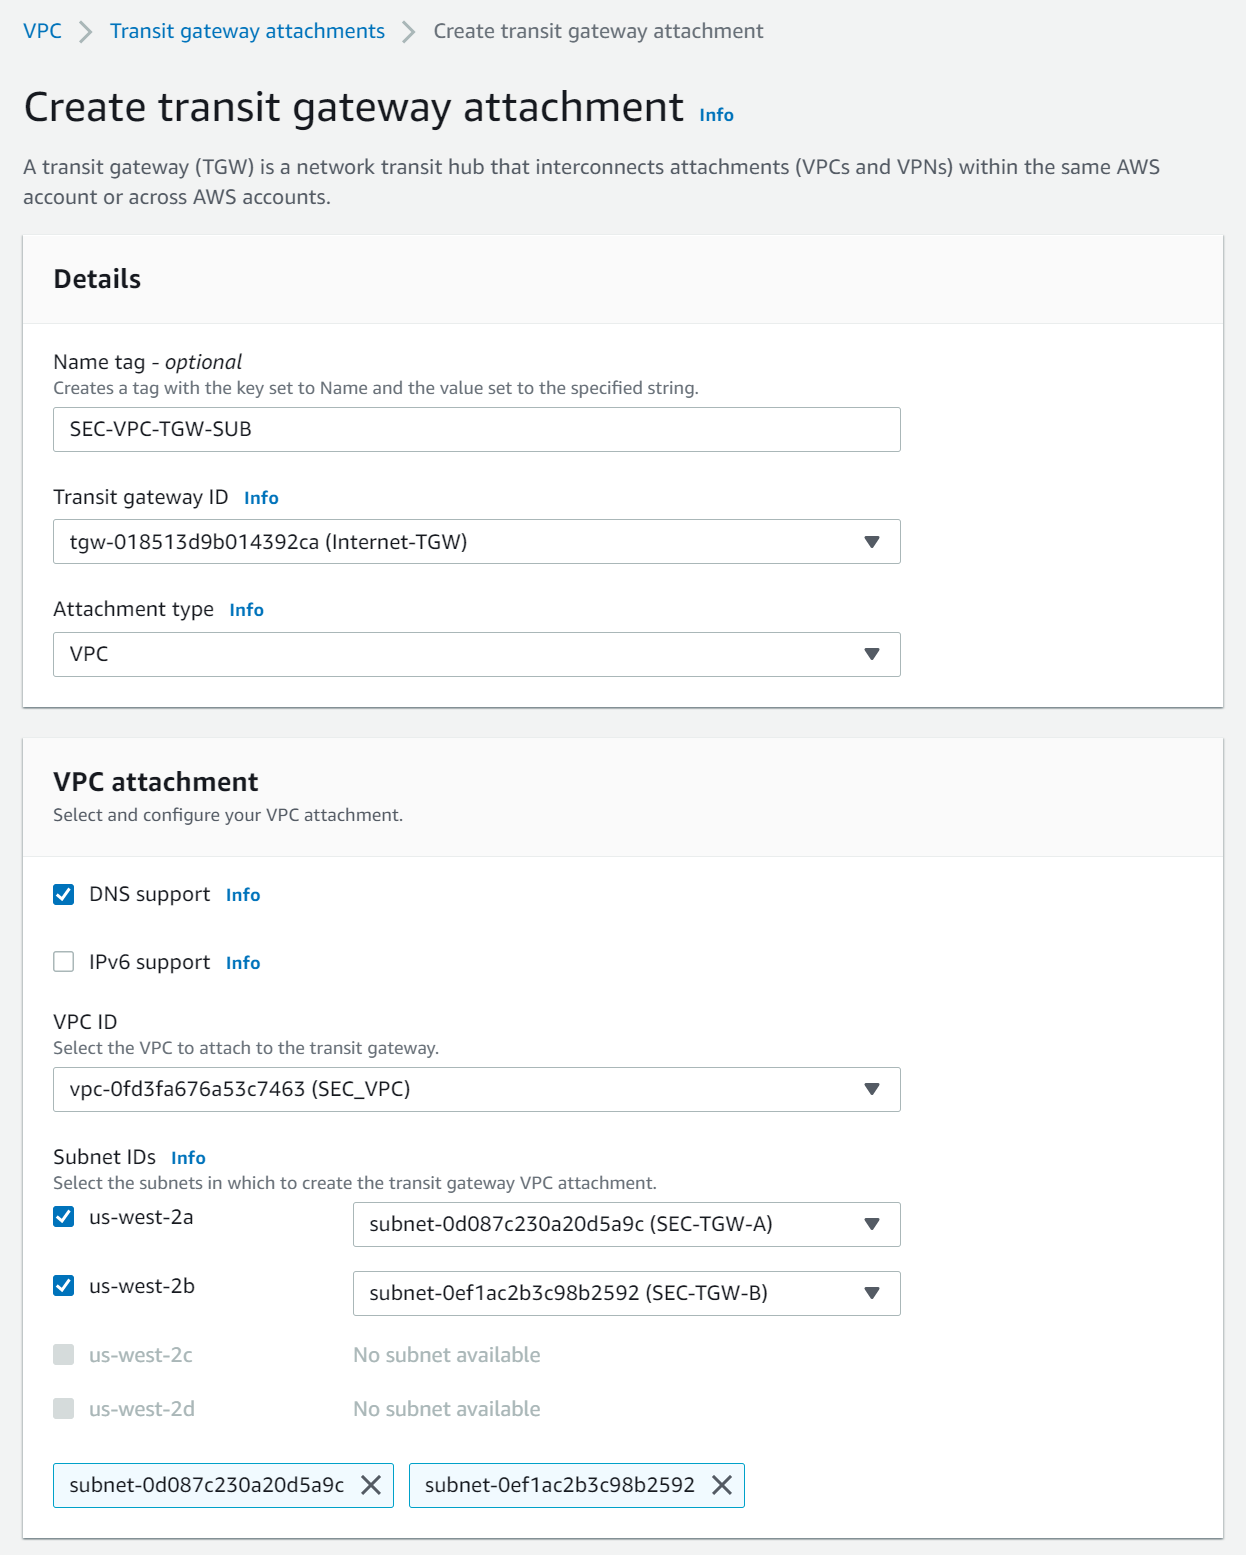Click Info beside Transit gateway ID

click(261, 498)
